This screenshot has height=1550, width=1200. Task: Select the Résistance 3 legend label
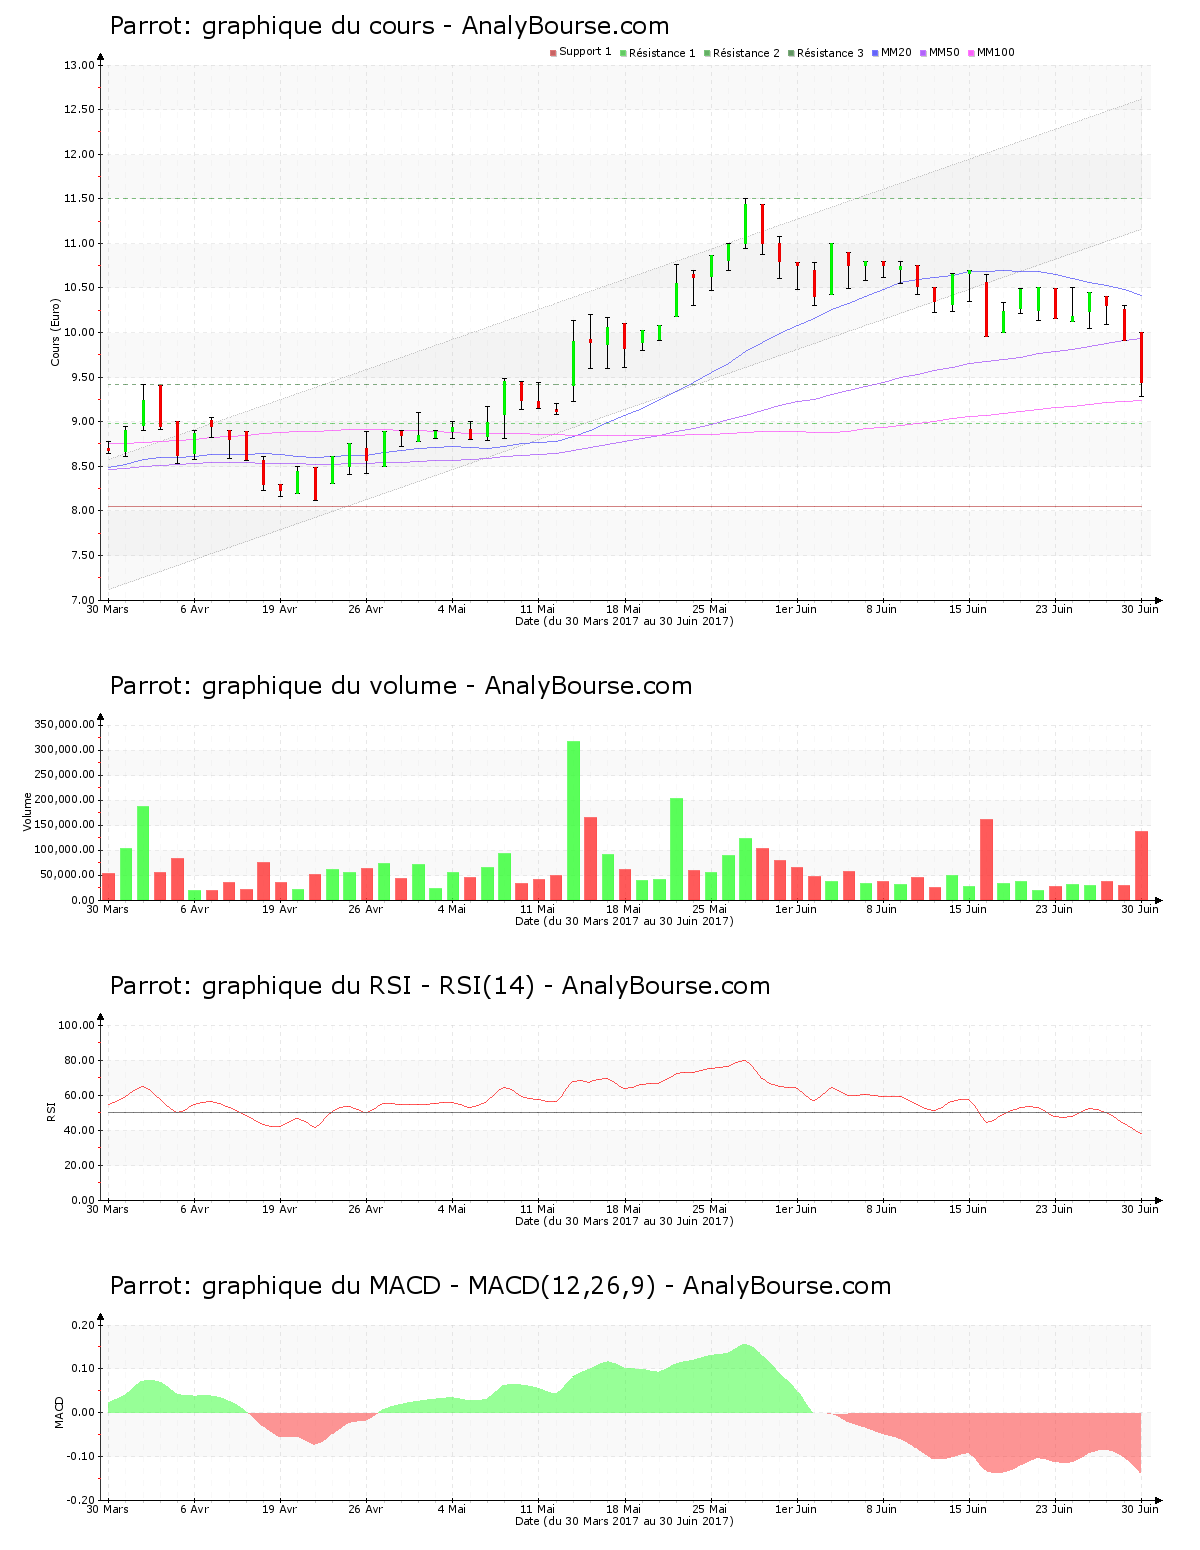point(830,53)
